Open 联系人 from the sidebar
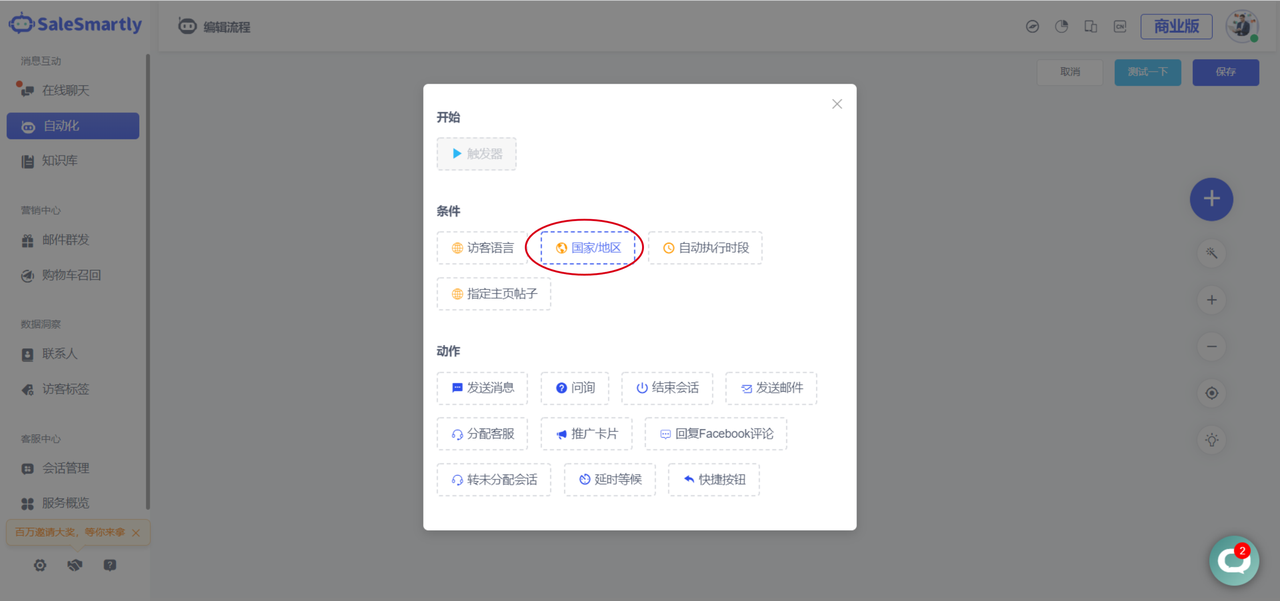Image resolution: width=1280 pixels, height=601 pixels. pos(59,354)
